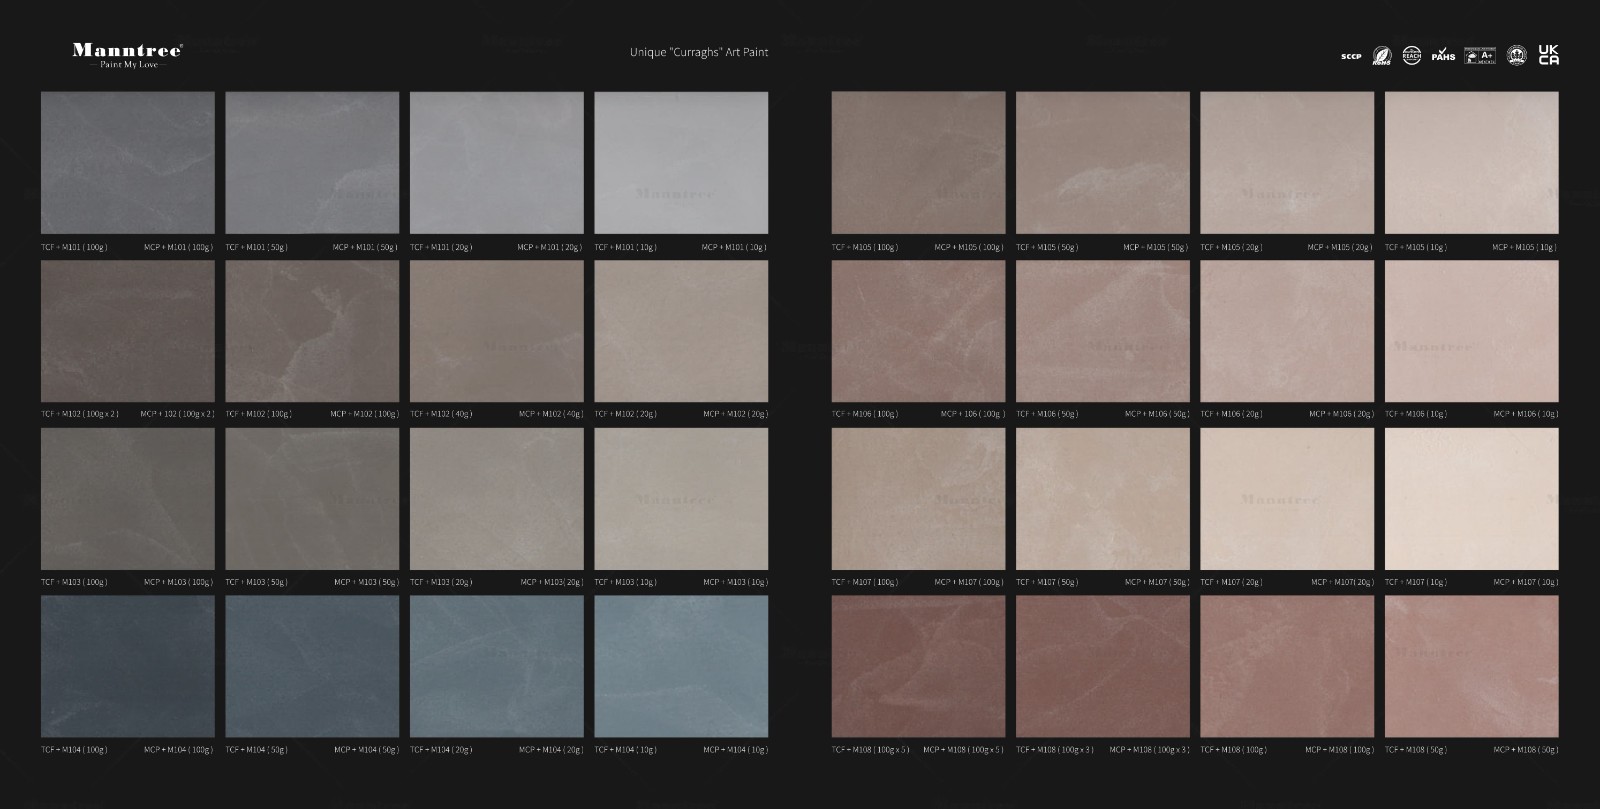Pick the lightest grey M101 (10g) swatch
Screen dimensions: 1600x809
tap(681, 162)
